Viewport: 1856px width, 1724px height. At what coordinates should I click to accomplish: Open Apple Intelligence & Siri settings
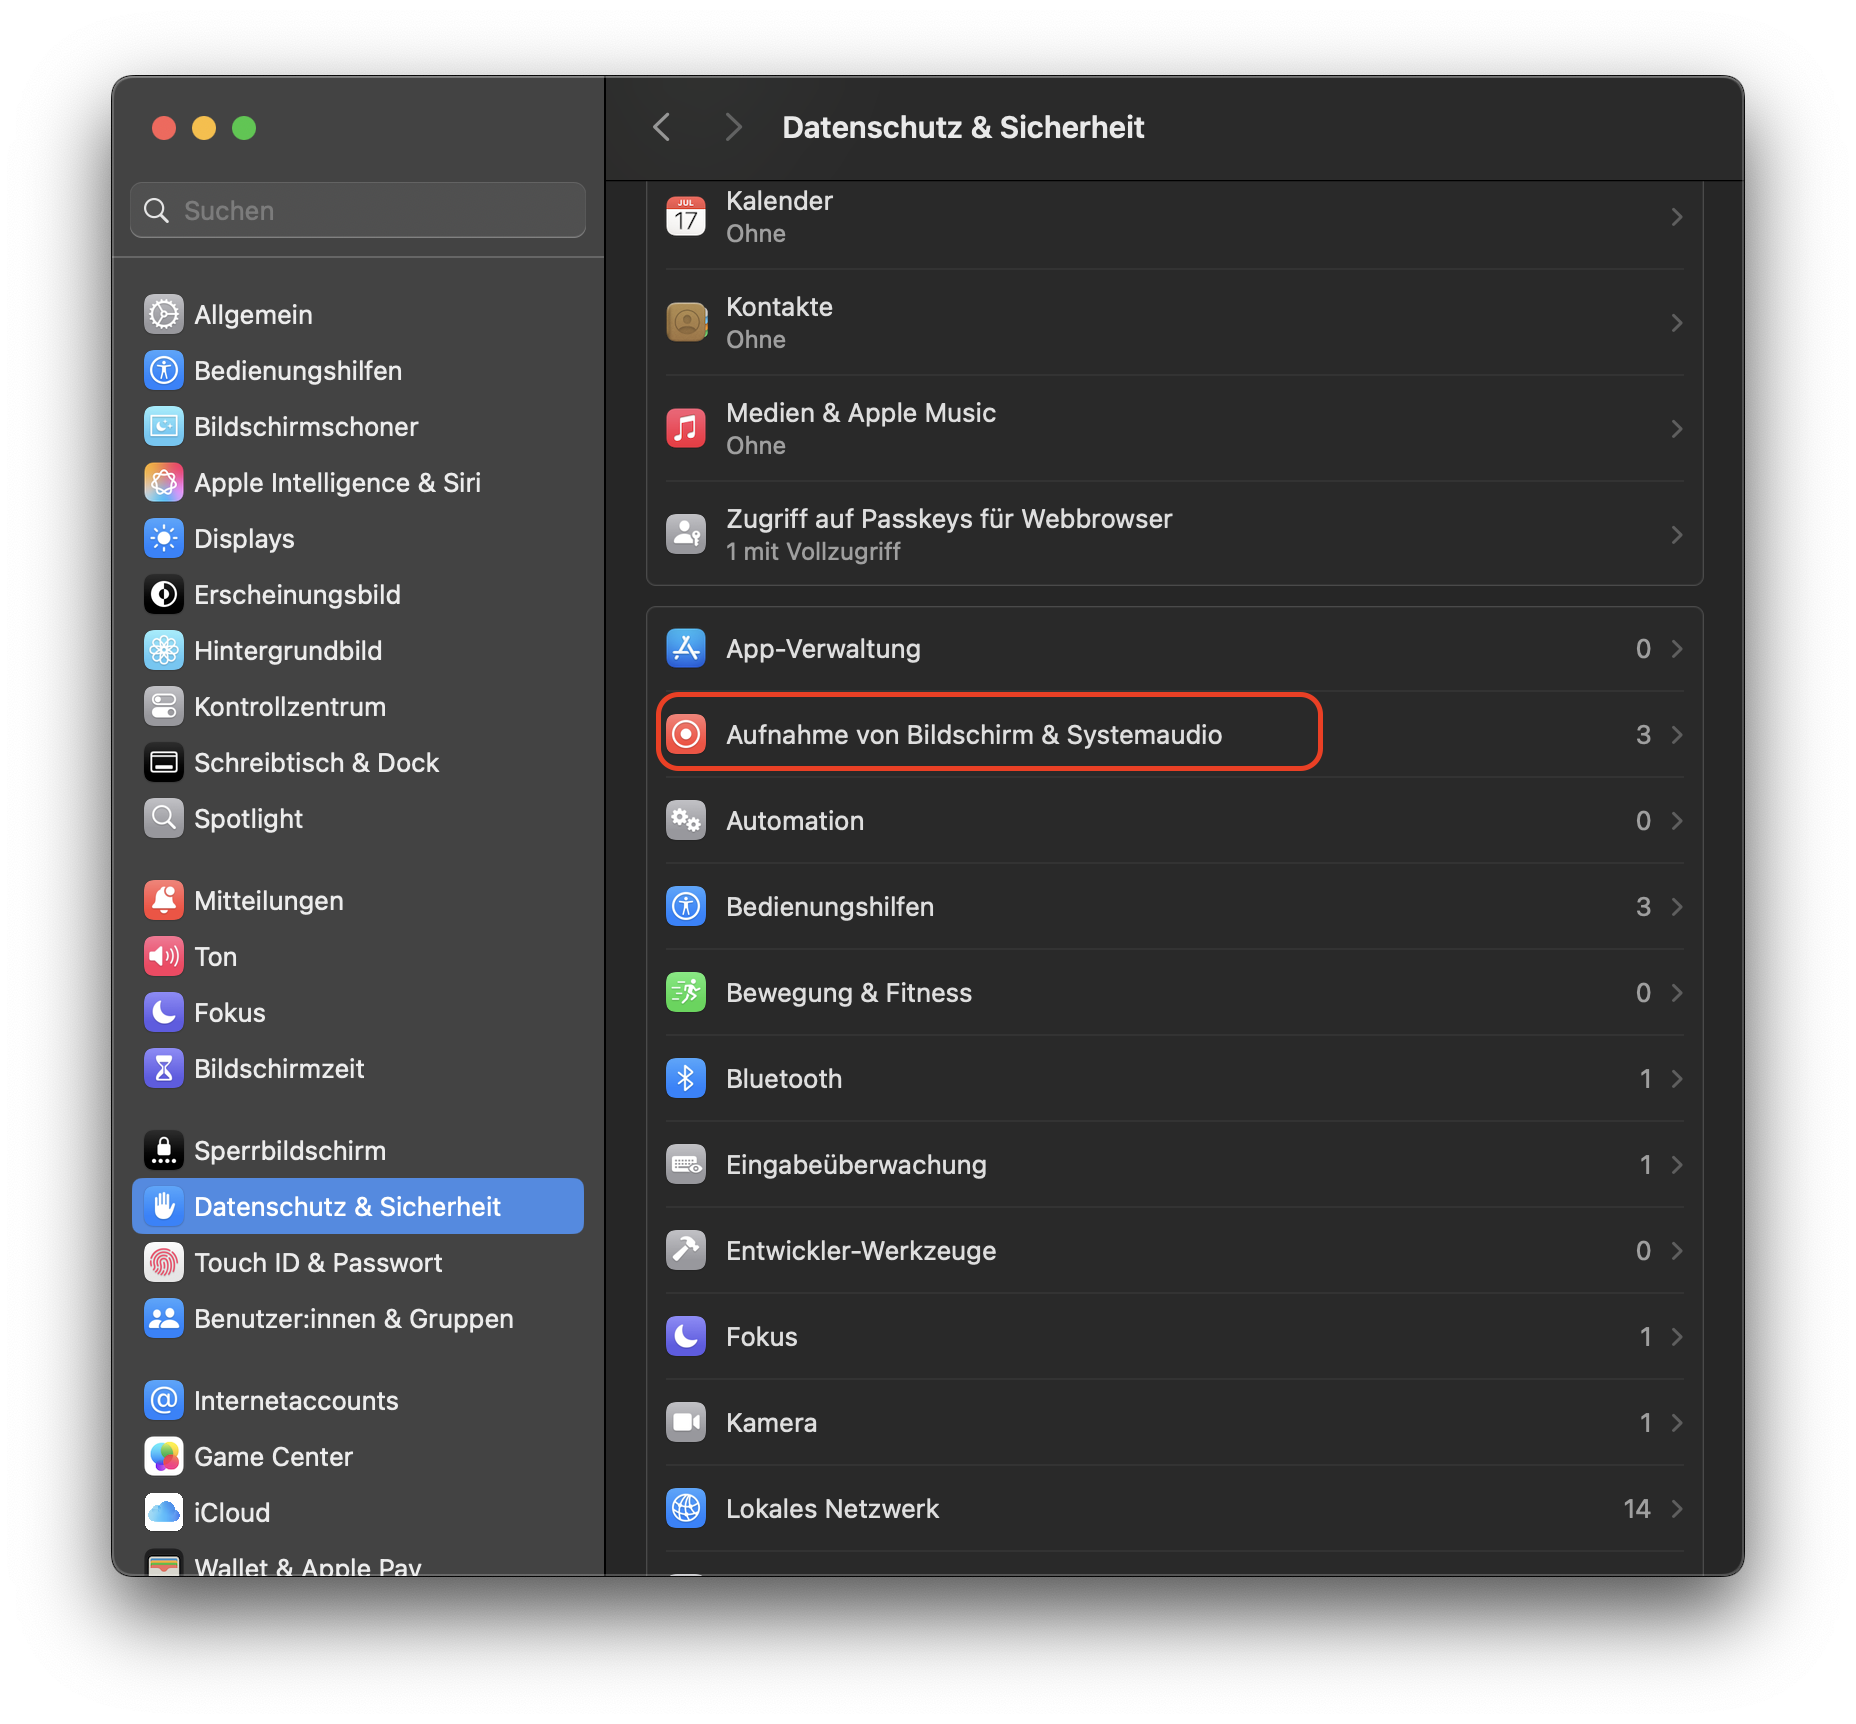[x=163, y=482]
